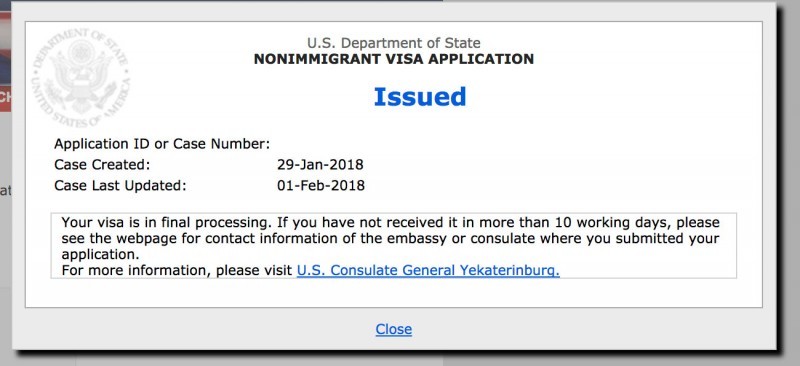The image size is (800, 366).
Task: Click the partially hidden text behind the dialog
Action: point(5,191)
